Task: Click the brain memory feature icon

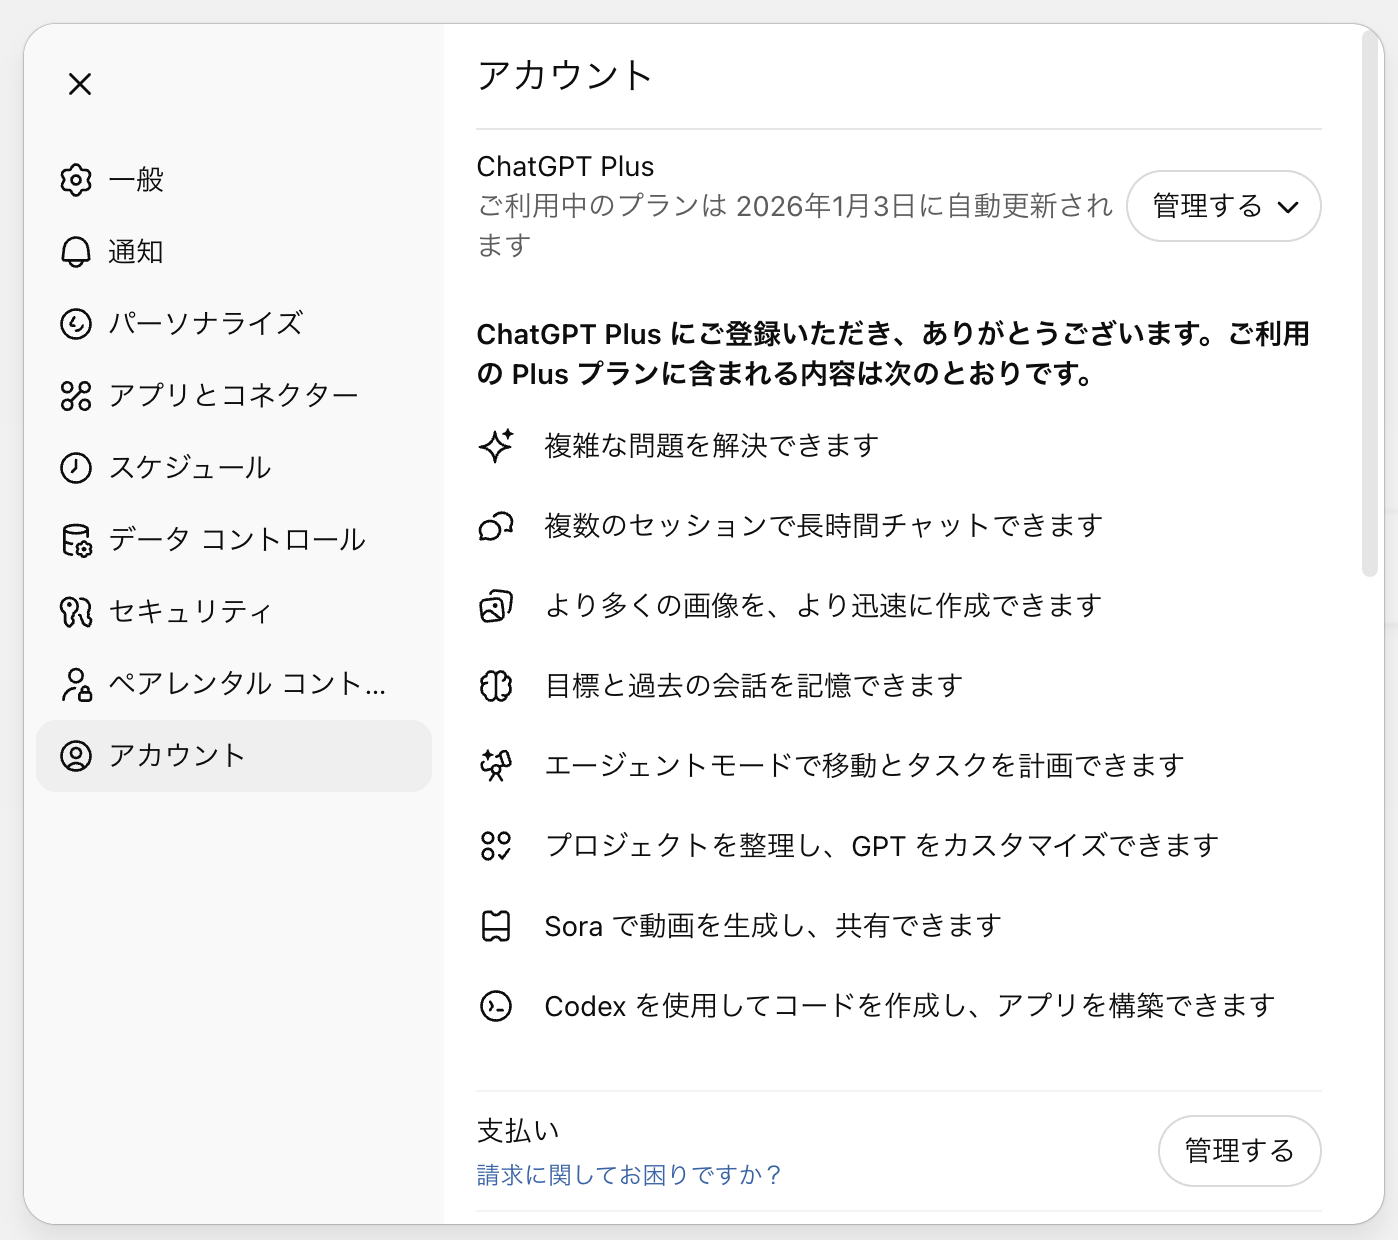Action: [496, 686]
